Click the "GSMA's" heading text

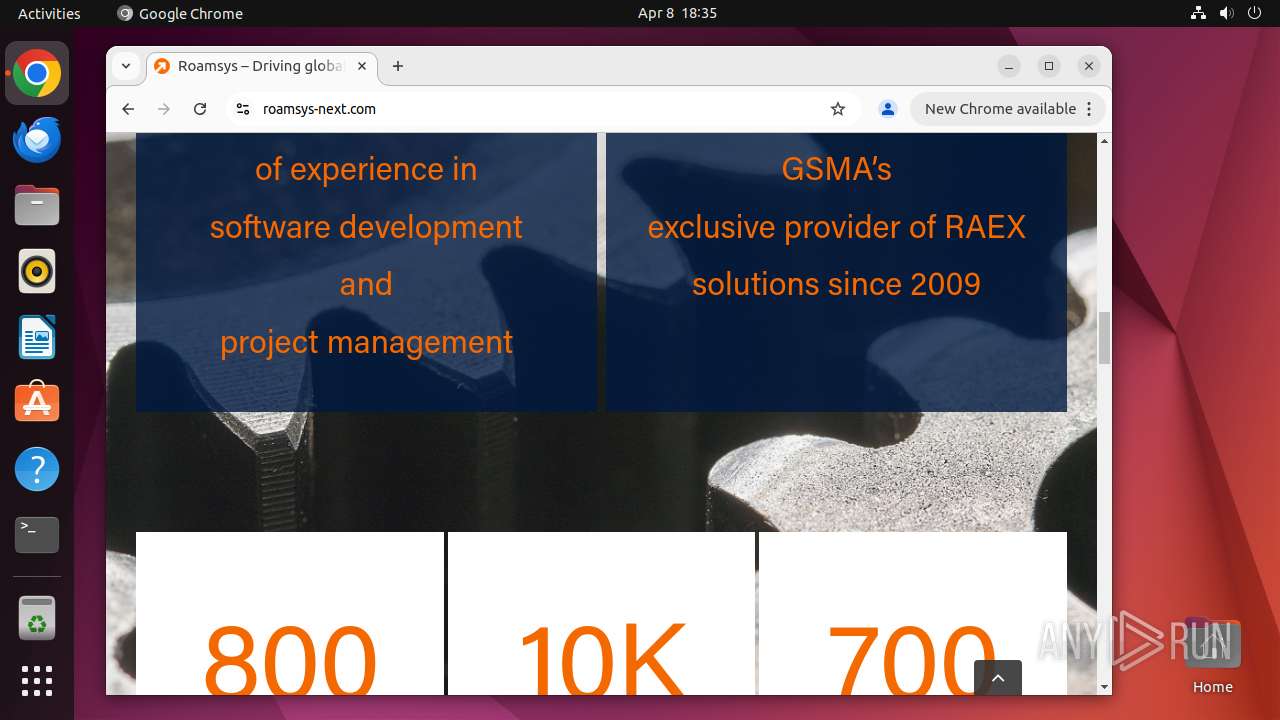pyautogui.click(x=836, y=169)
